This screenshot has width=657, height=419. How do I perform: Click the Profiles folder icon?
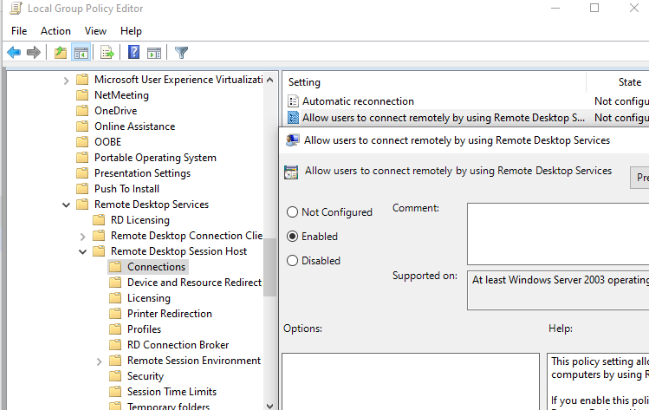(x=115, y=329)
